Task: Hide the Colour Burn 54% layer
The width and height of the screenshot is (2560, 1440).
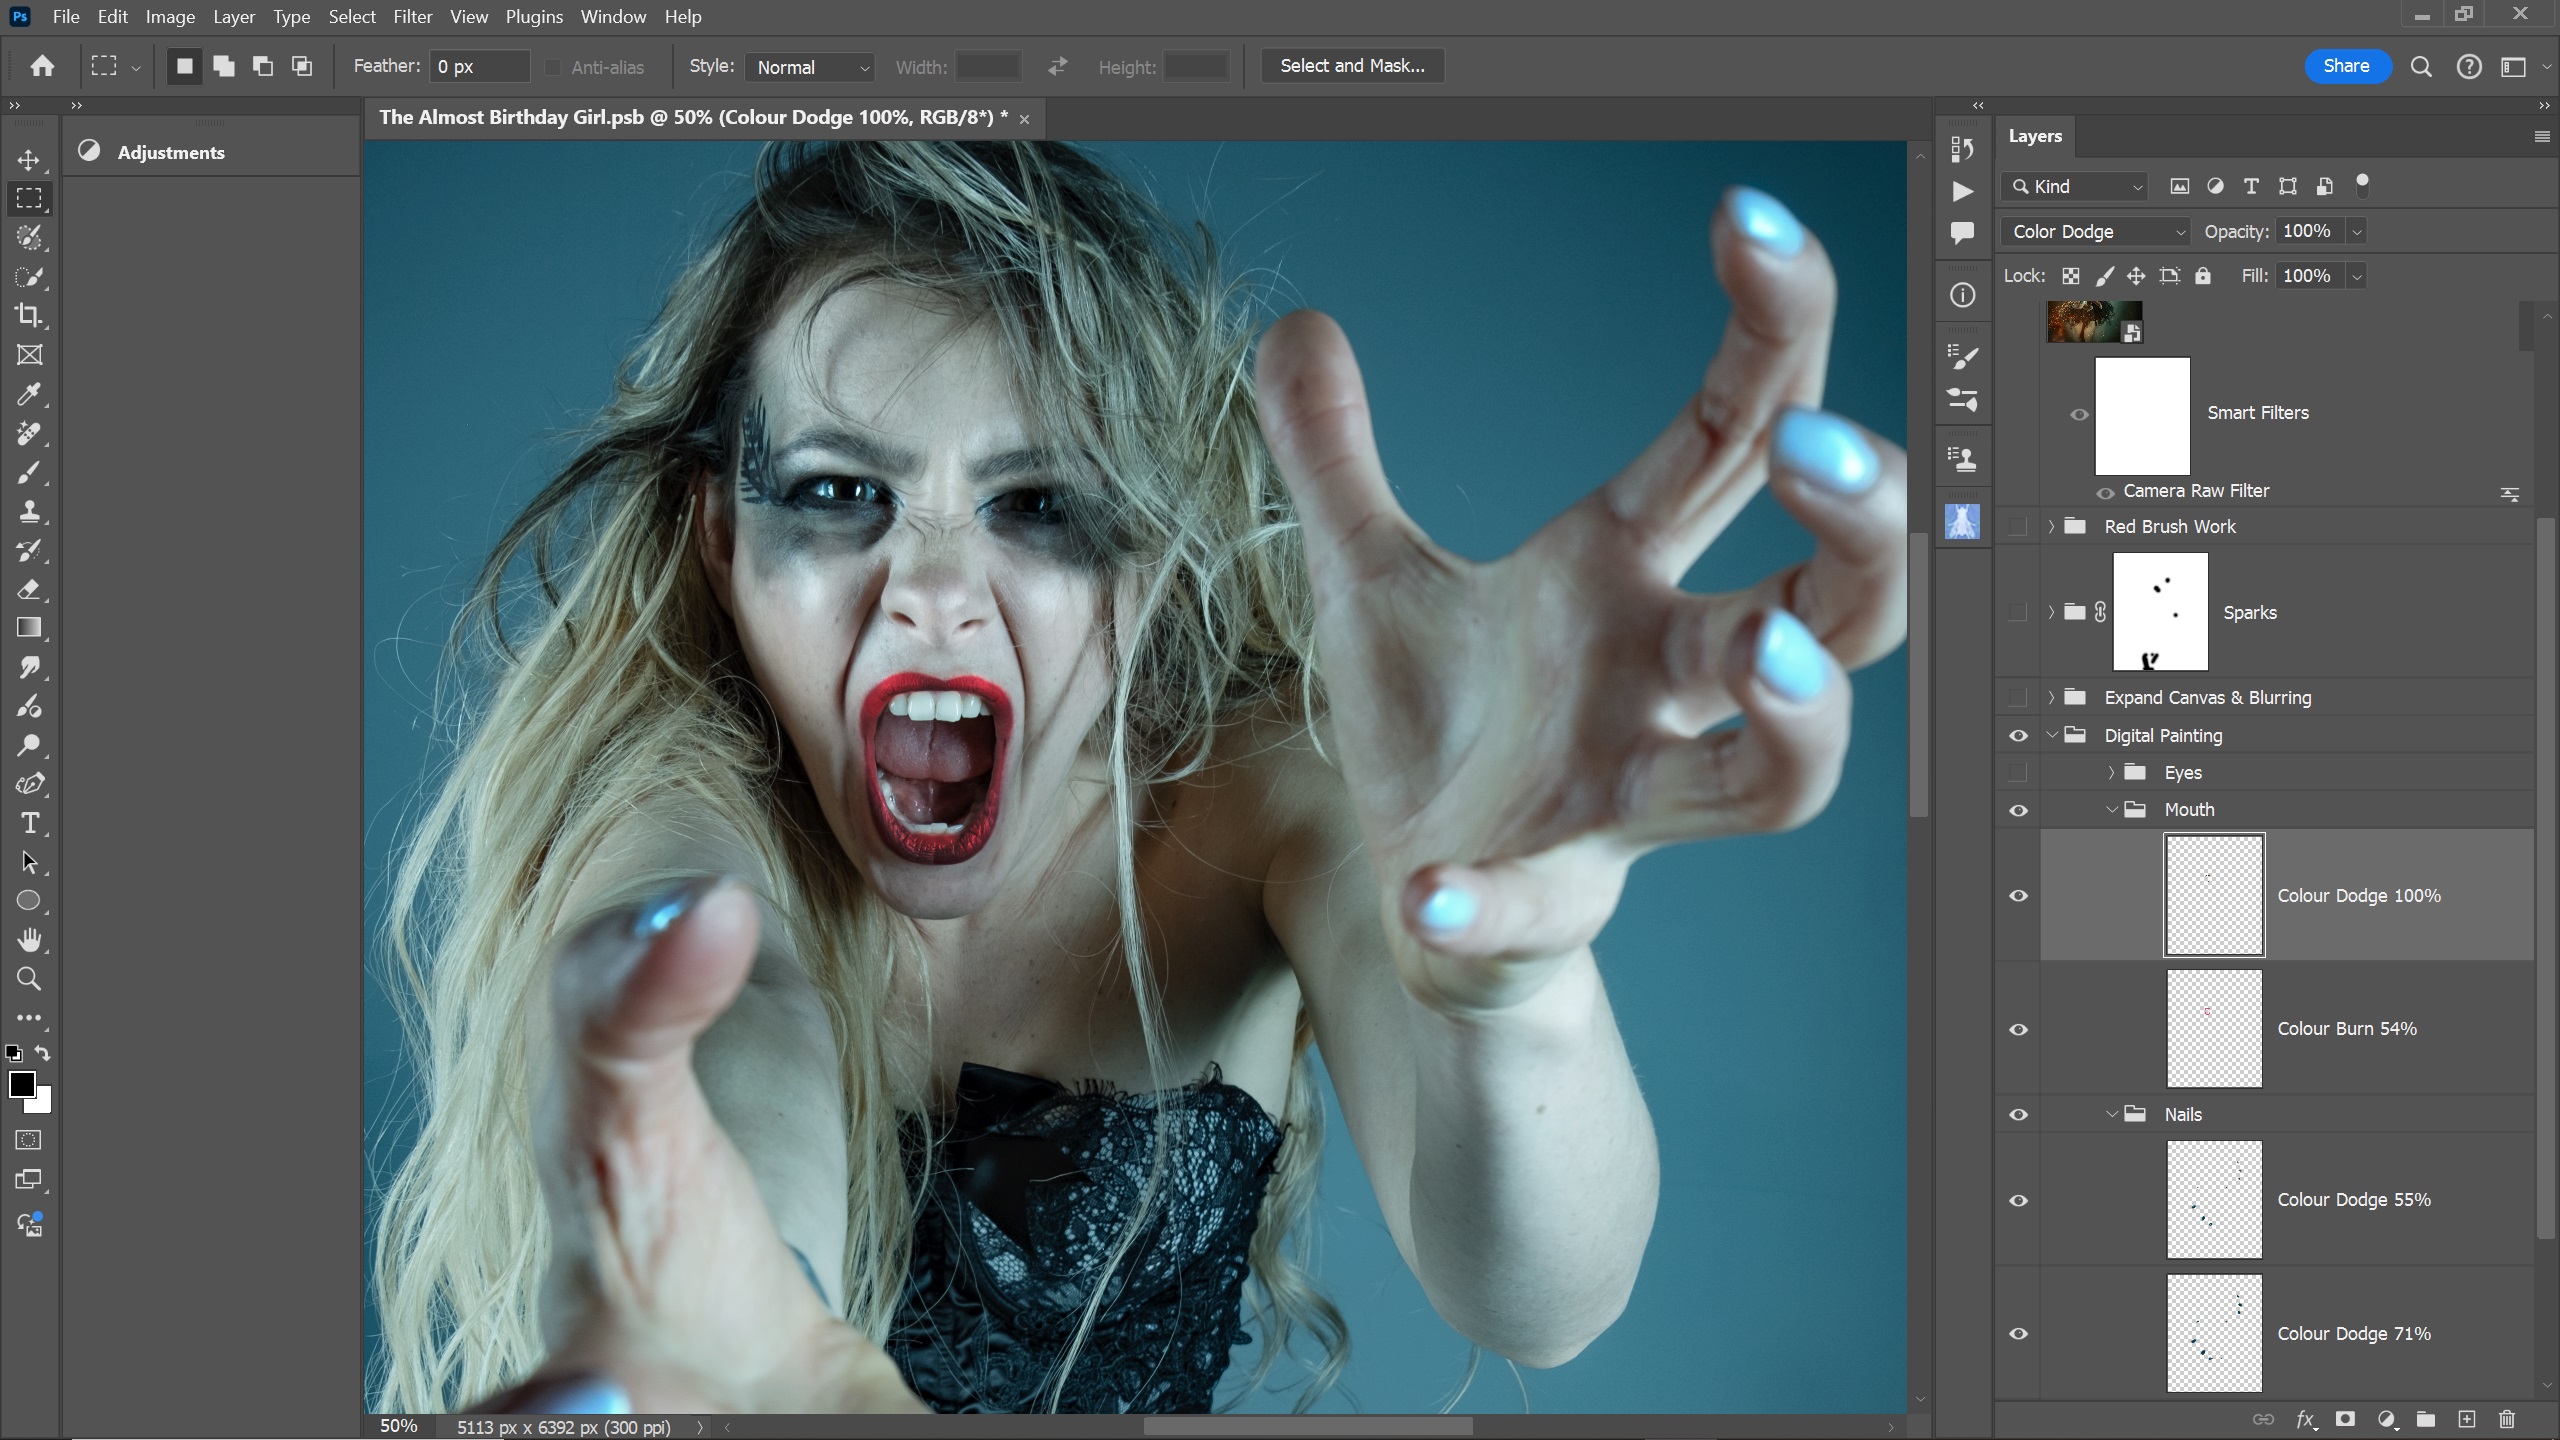Action: [x=2019, y=1029]
